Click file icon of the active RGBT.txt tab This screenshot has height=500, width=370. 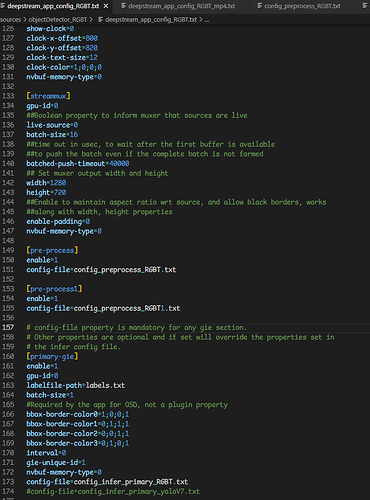(3, 6)
